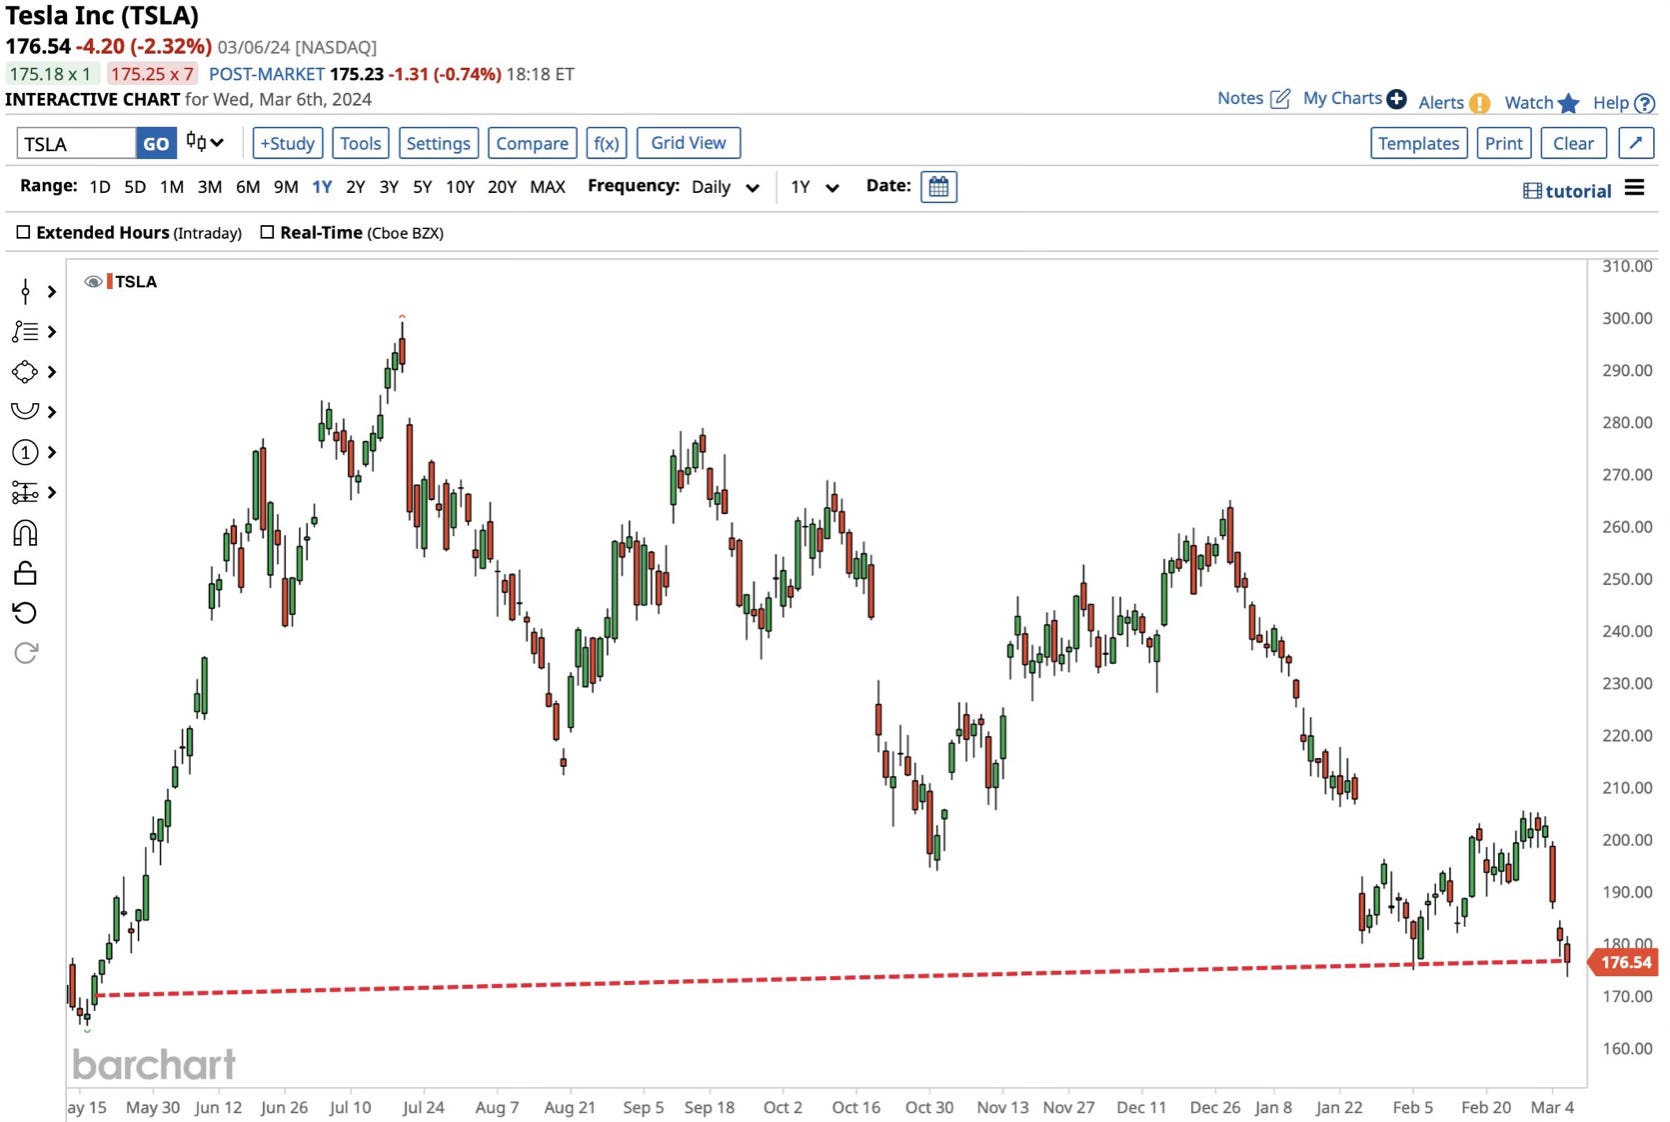Open the Help question mark icon
This screenshot has height=1122, width=1670.
point(1644,103)
